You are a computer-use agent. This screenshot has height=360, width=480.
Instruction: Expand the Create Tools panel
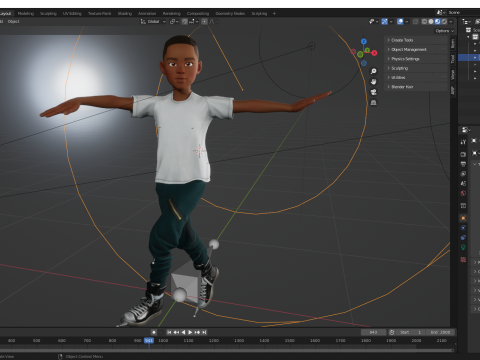point(415,40)
